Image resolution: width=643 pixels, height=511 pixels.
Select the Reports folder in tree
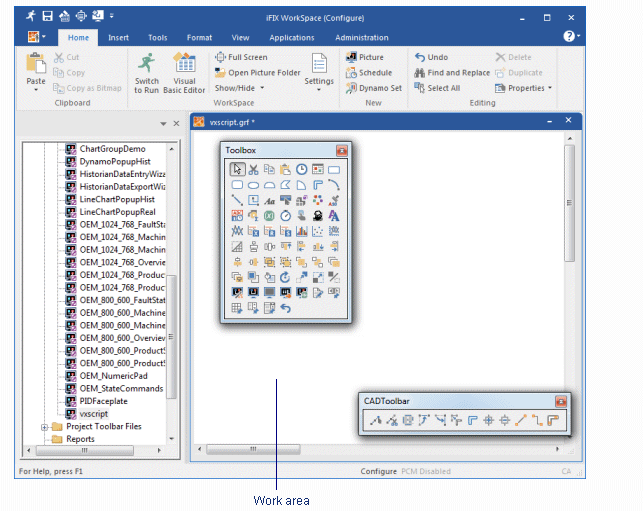pos(80,439)
